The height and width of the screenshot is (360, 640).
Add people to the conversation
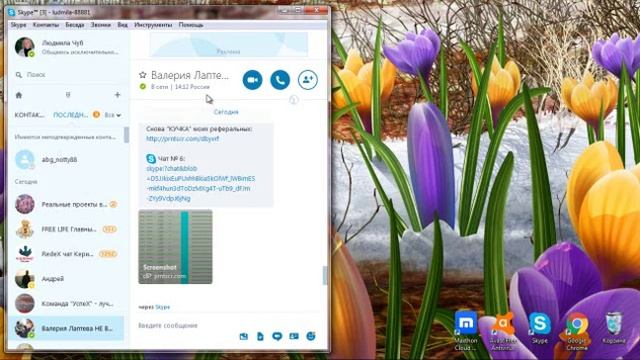pyautogui.click(x=308, y=80)
